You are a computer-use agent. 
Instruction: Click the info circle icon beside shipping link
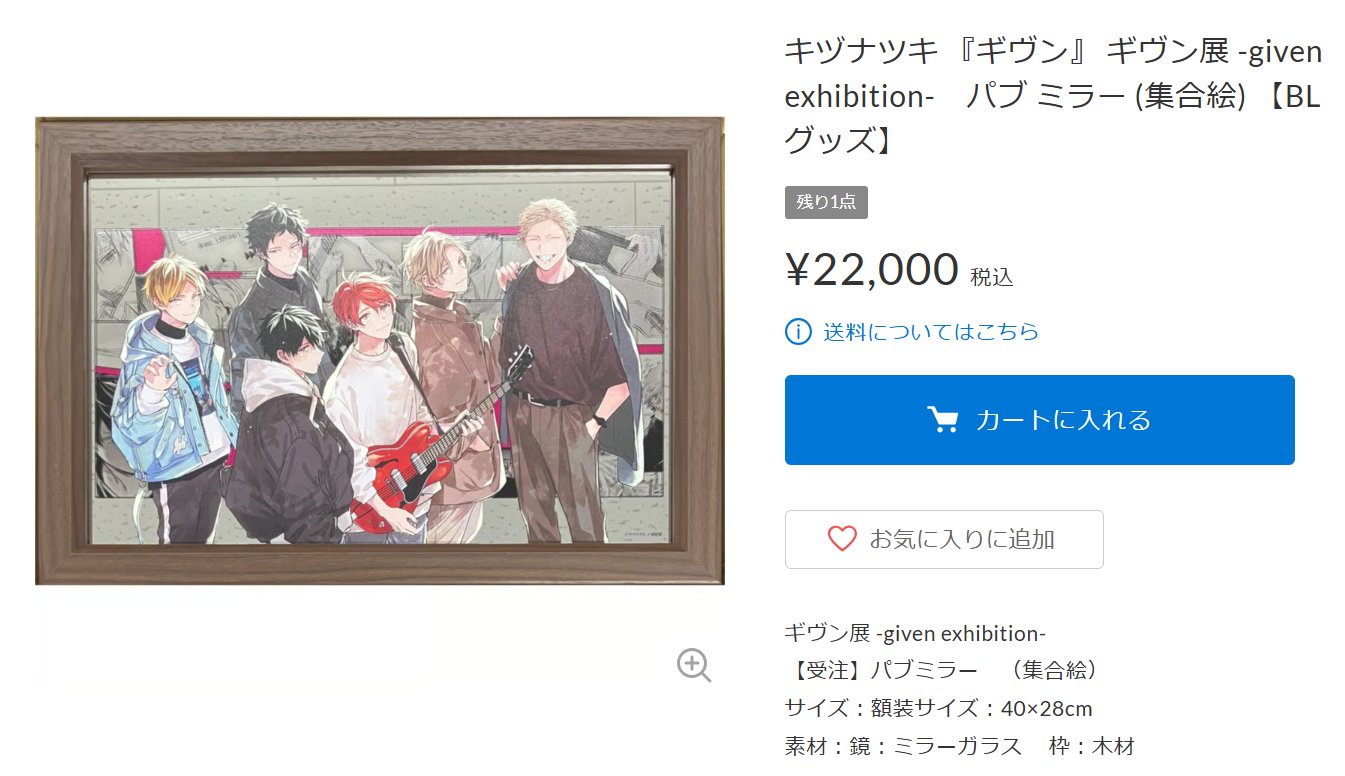(798, 331)
